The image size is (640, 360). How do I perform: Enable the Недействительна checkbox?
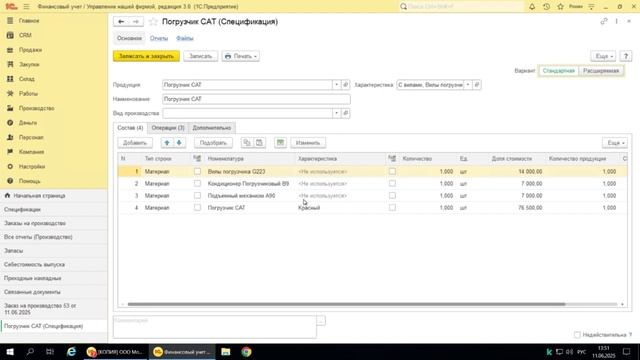(x=577, y=335)
